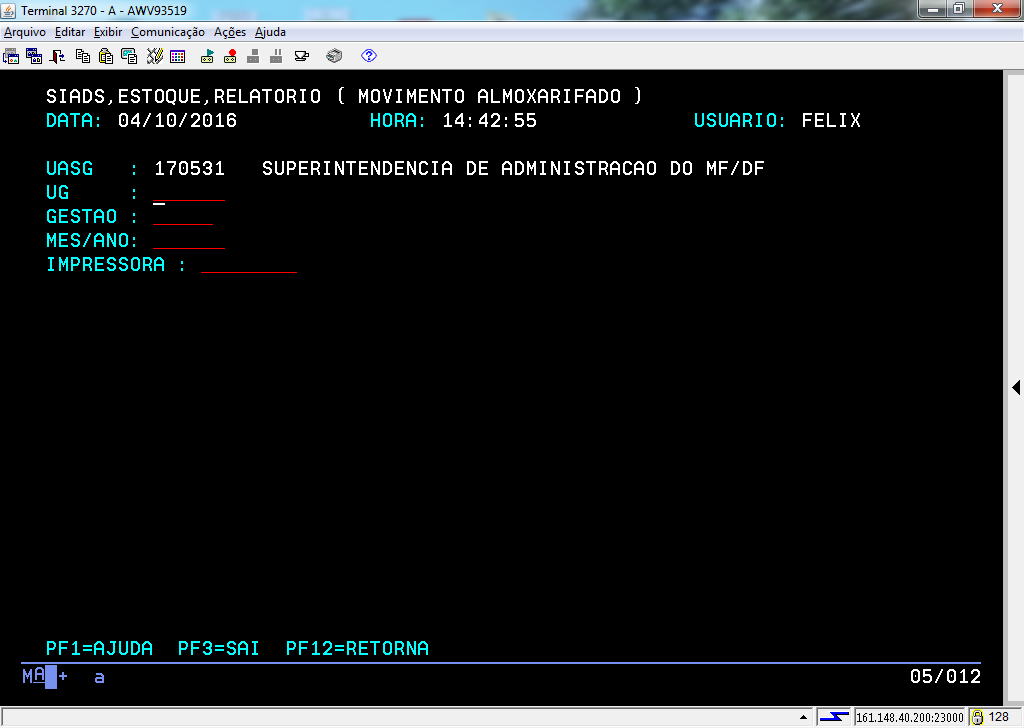Close the Terminal 3270 window

click(997, 8)
